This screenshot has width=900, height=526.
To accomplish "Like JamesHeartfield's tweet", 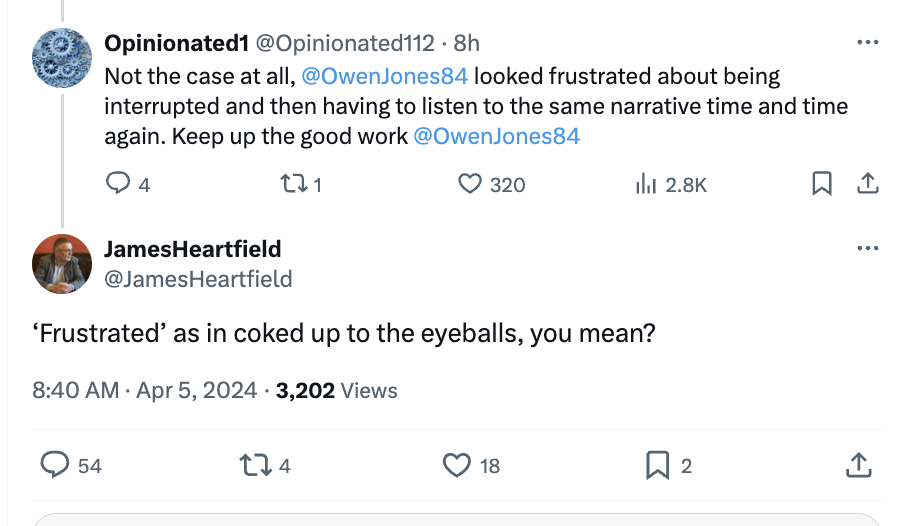I will pyautogui.click(x=457, y=465).
